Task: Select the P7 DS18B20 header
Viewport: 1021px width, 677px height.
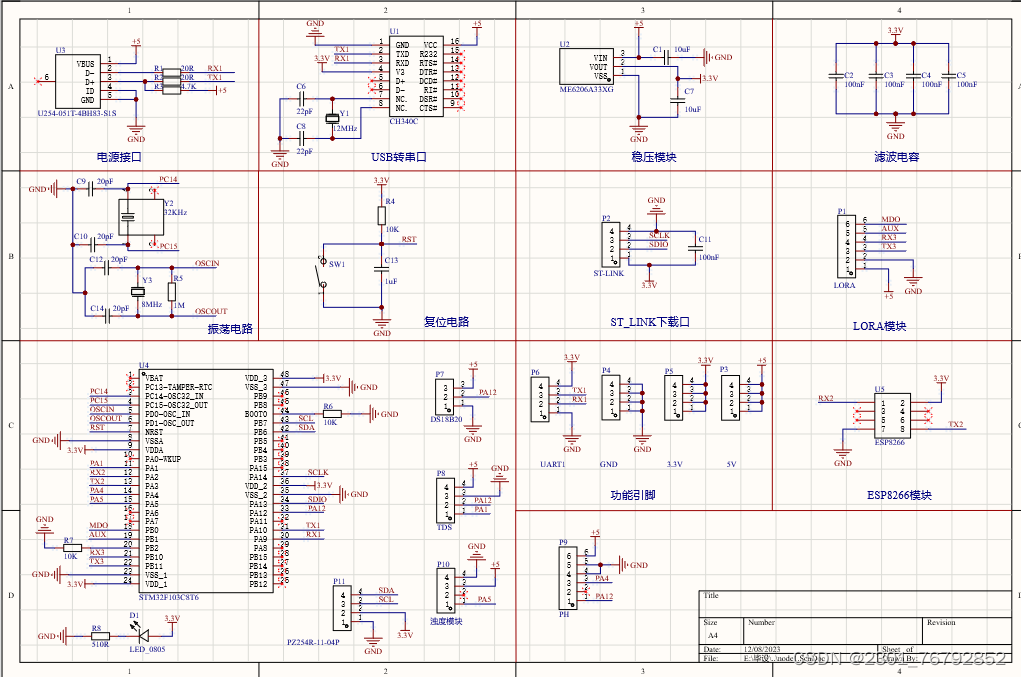Action: click(x=444, y=396)
